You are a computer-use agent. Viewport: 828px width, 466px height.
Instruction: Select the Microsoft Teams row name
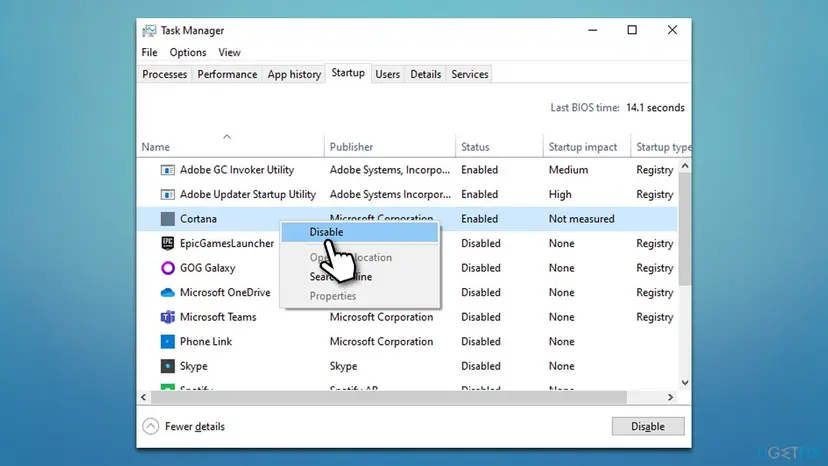click(218, 317)
